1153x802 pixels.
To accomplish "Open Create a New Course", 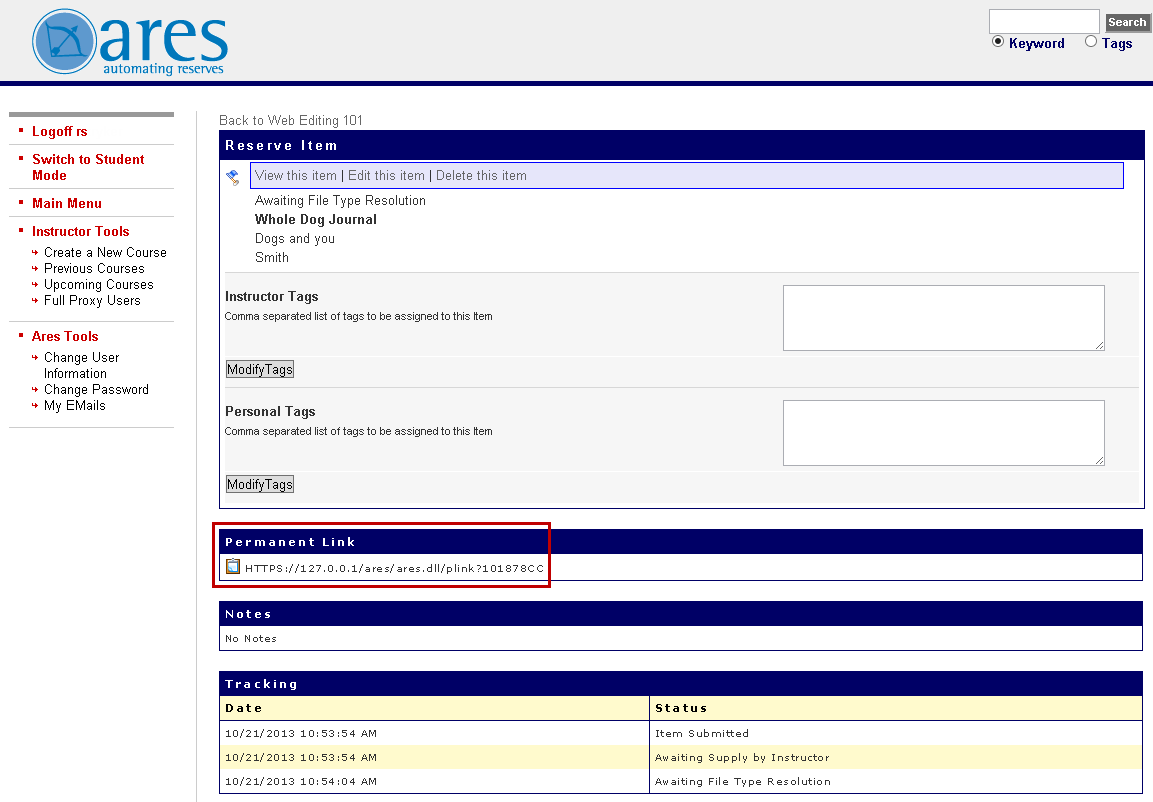I will click(x=104, y=252).
